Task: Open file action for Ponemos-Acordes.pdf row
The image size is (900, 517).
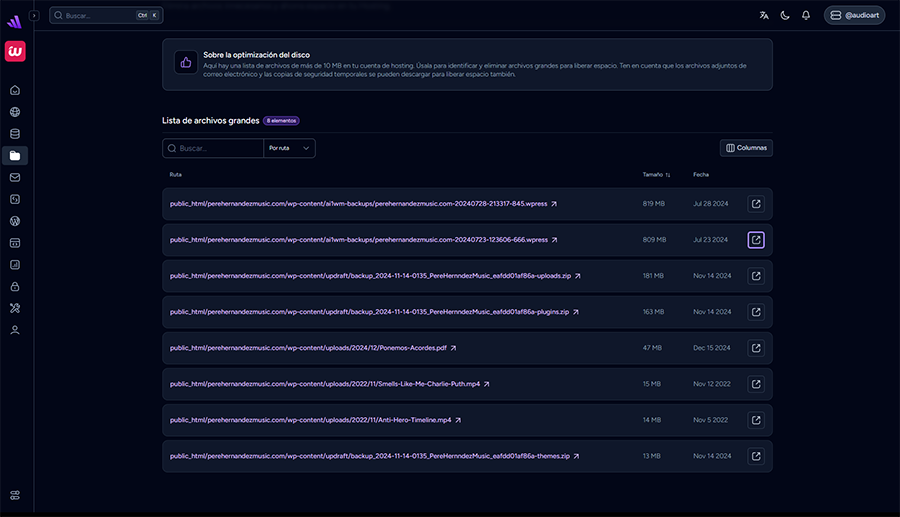Action: tap(756, 348)
